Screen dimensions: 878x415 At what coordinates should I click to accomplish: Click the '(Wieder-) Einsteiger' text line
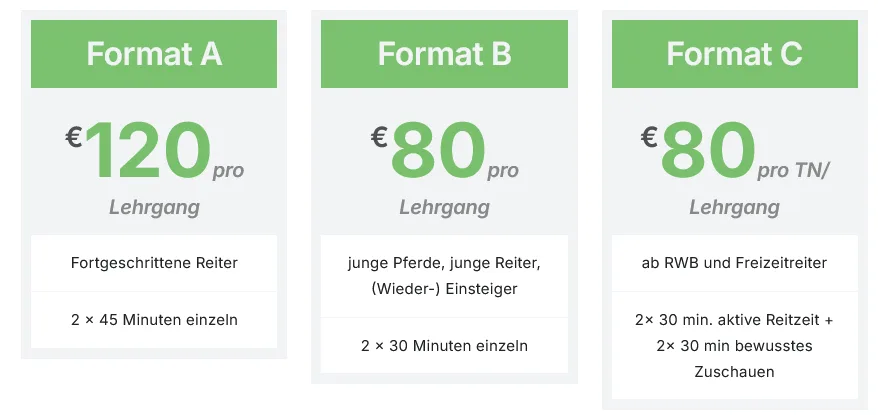tap(444, 290)
